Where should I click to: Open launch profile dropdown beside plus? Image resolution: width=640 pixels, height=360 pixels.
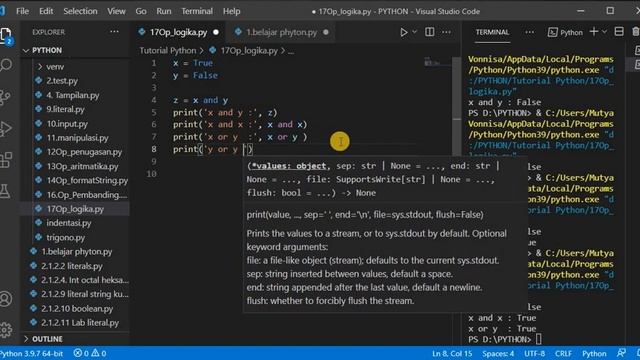(x=604, y=32)
